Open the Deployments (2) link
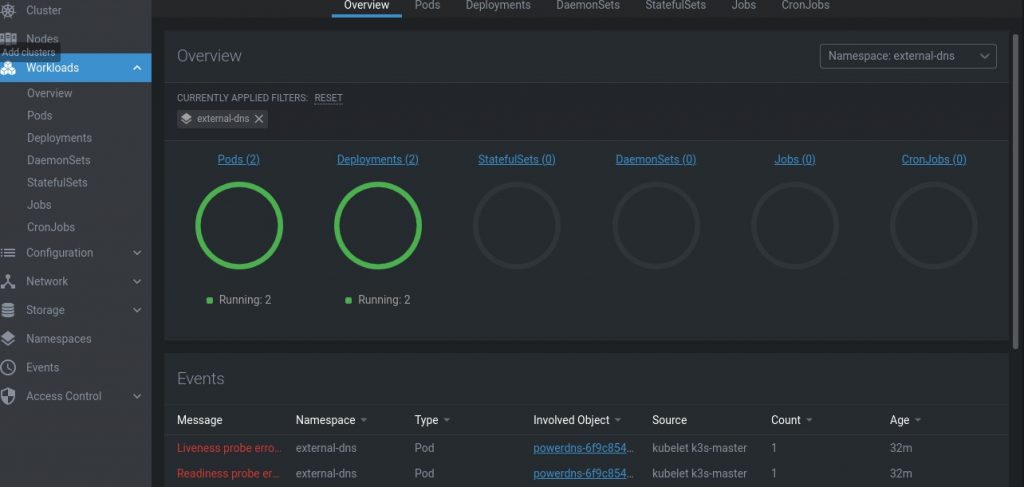Image resolution: width=1024 pixels, height=487 pixels. click(377, 159)
